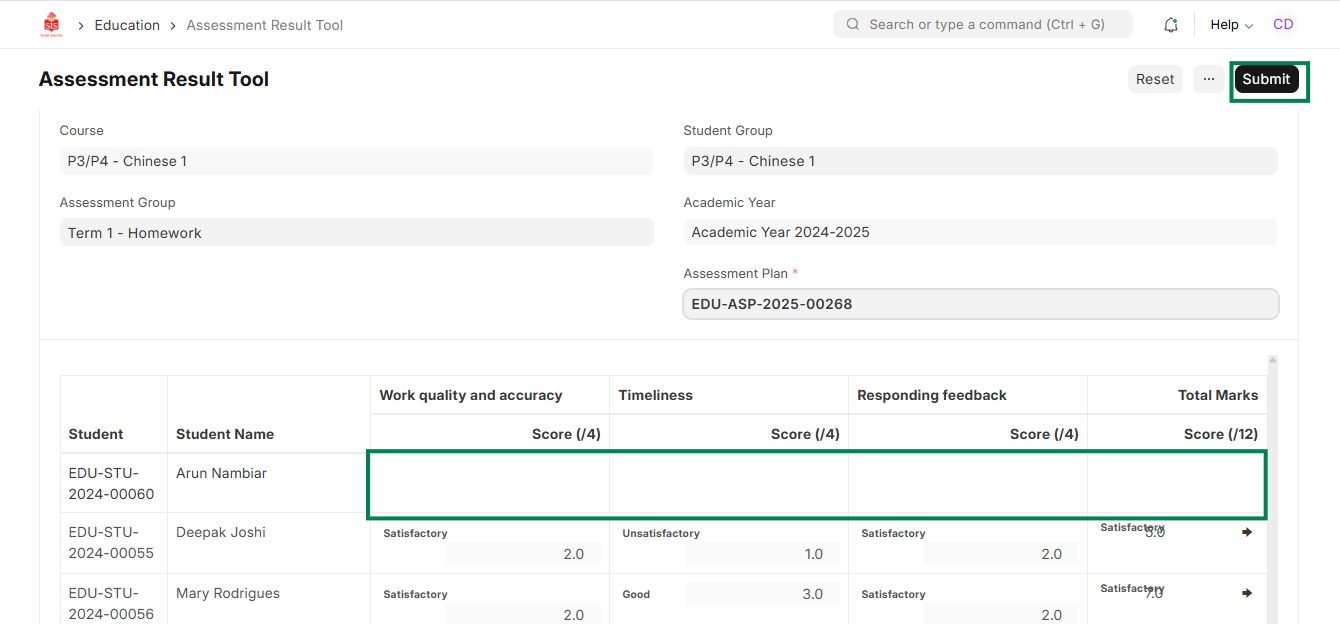Screen dimensions: 1340x624
Task: Click arrow icon in Deepak Joshi row
Action: tap(1246, 533)
